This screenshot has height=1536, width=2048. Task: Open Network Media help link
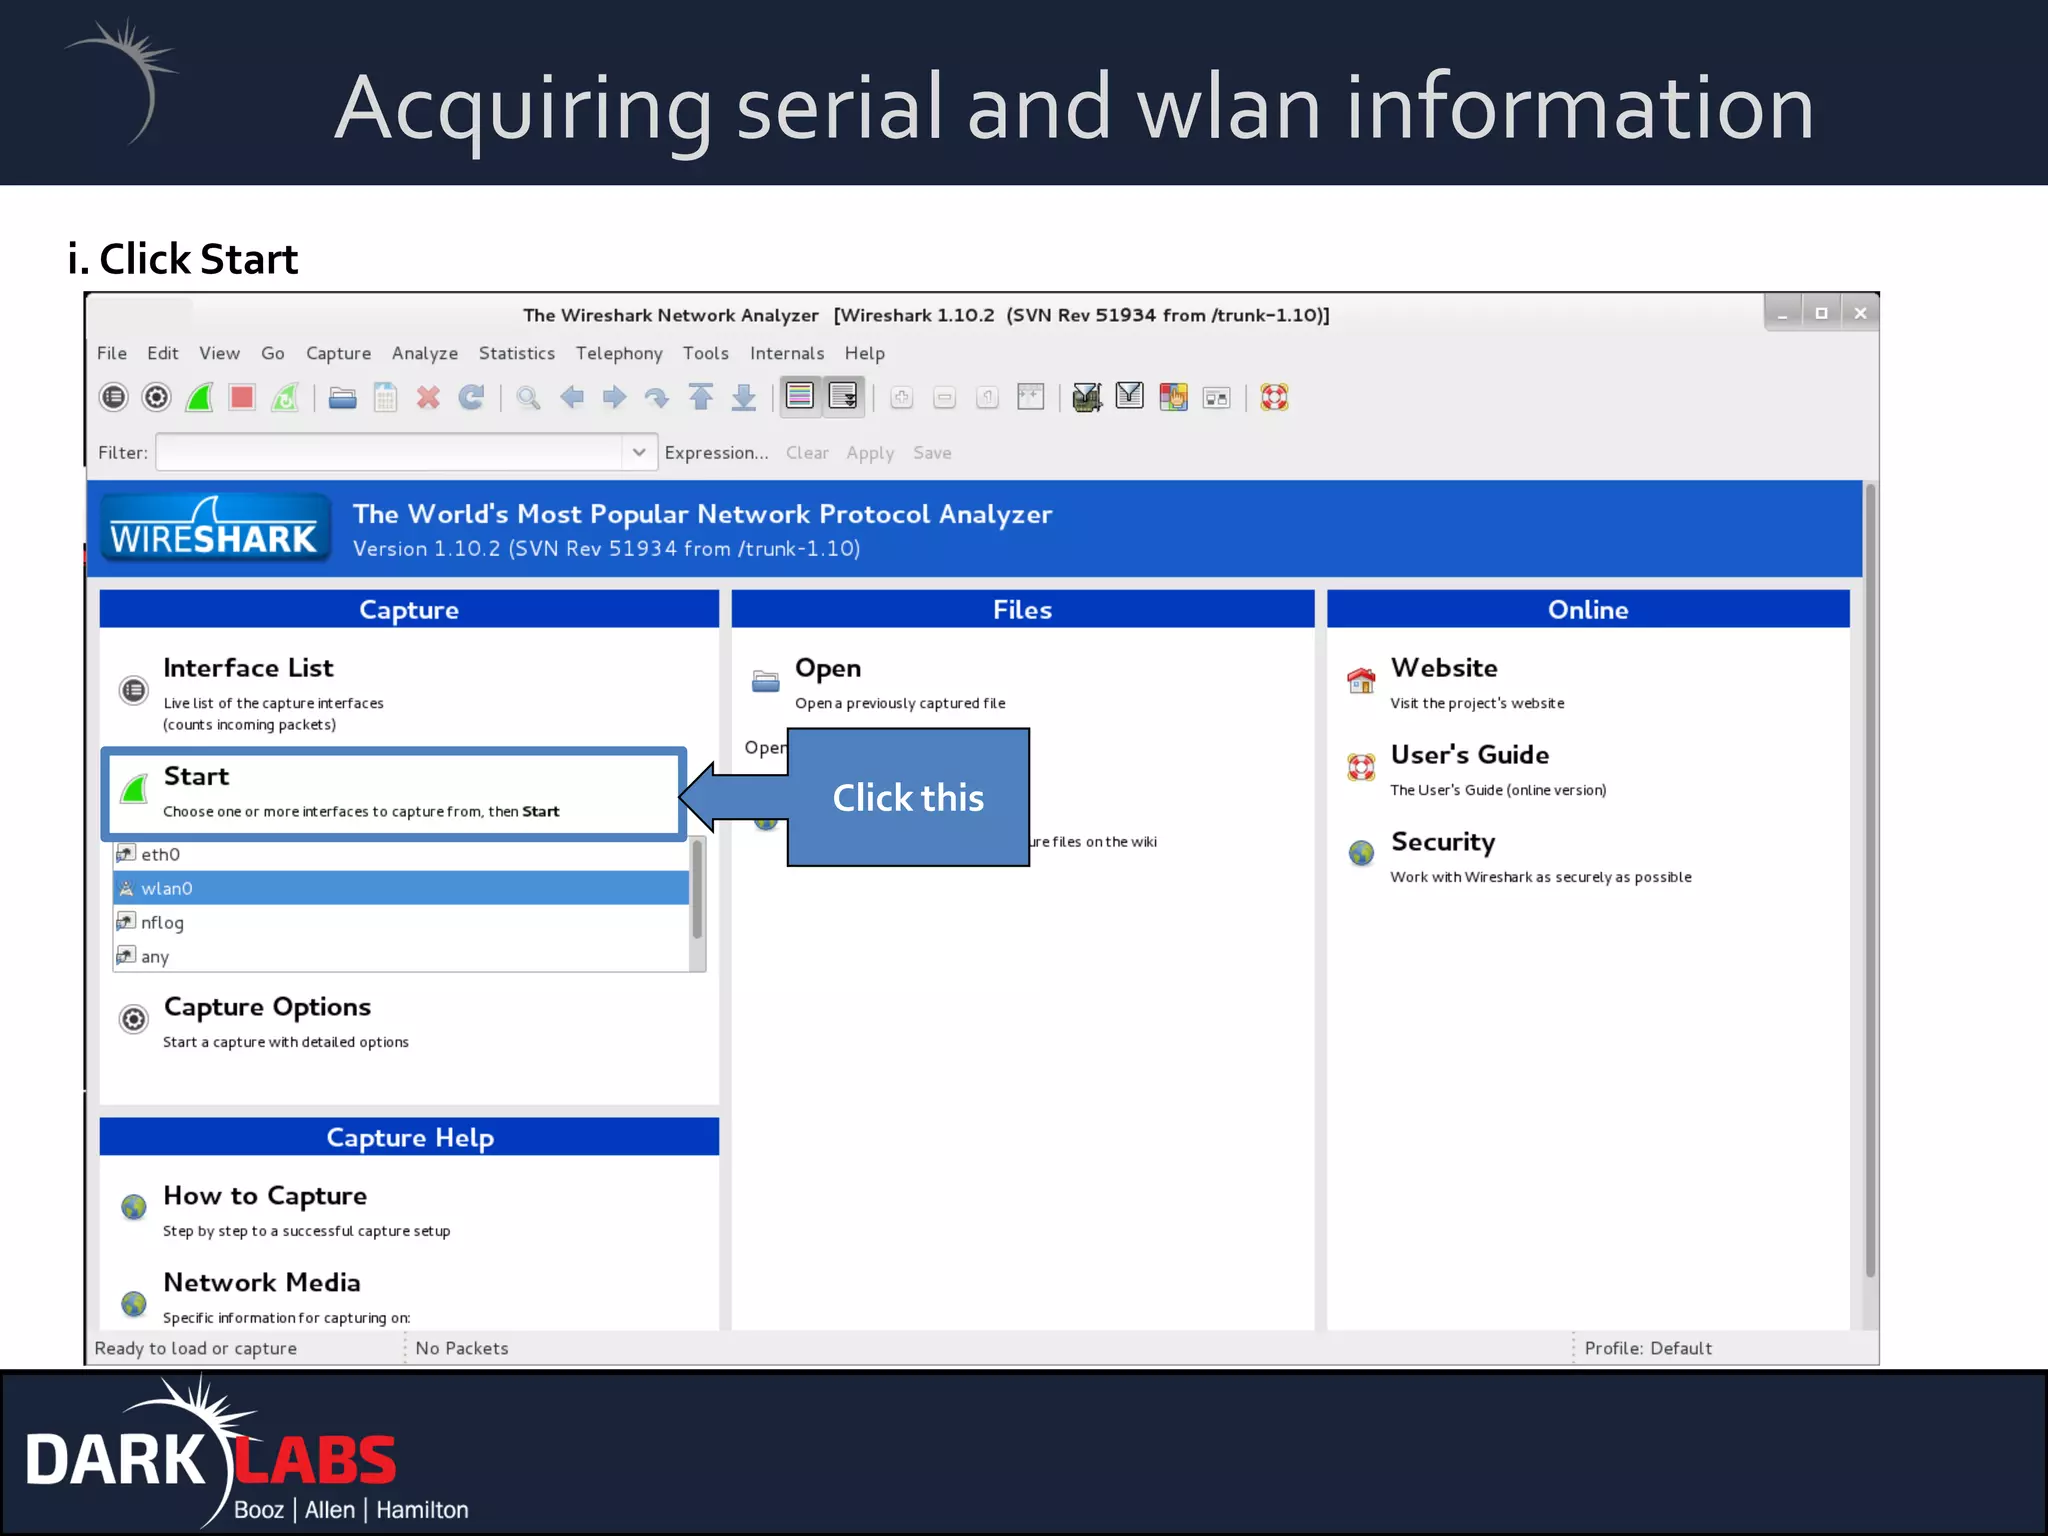tap(262, 1282)
